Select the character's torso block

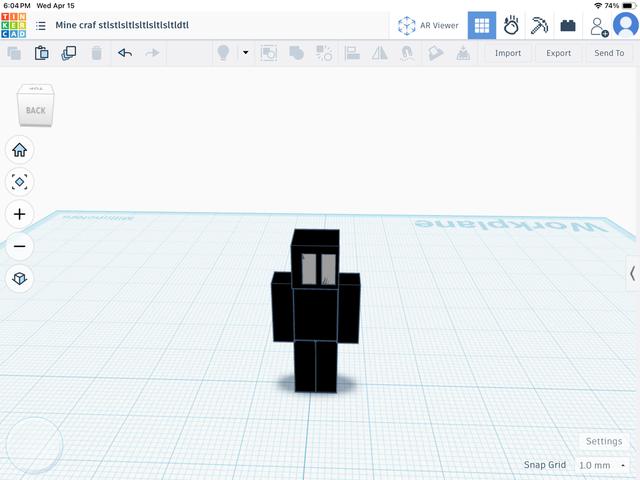(316, 314)
